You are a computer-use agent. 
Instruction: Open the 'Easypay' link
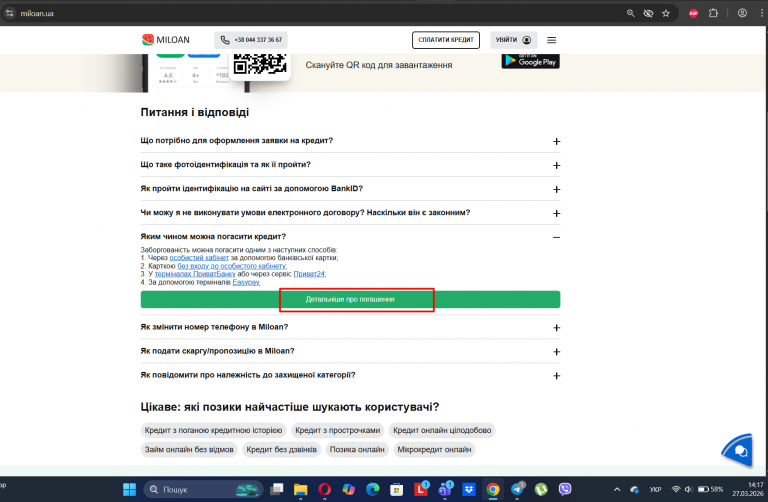coord(246,282)
